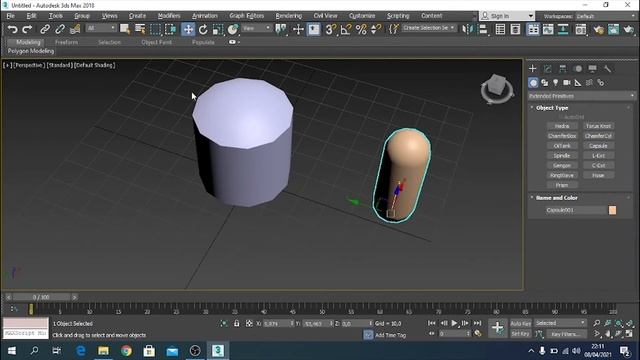
Task: Toggle the Auto Key button
Action: pyautogui.click(x=521, y=323)
